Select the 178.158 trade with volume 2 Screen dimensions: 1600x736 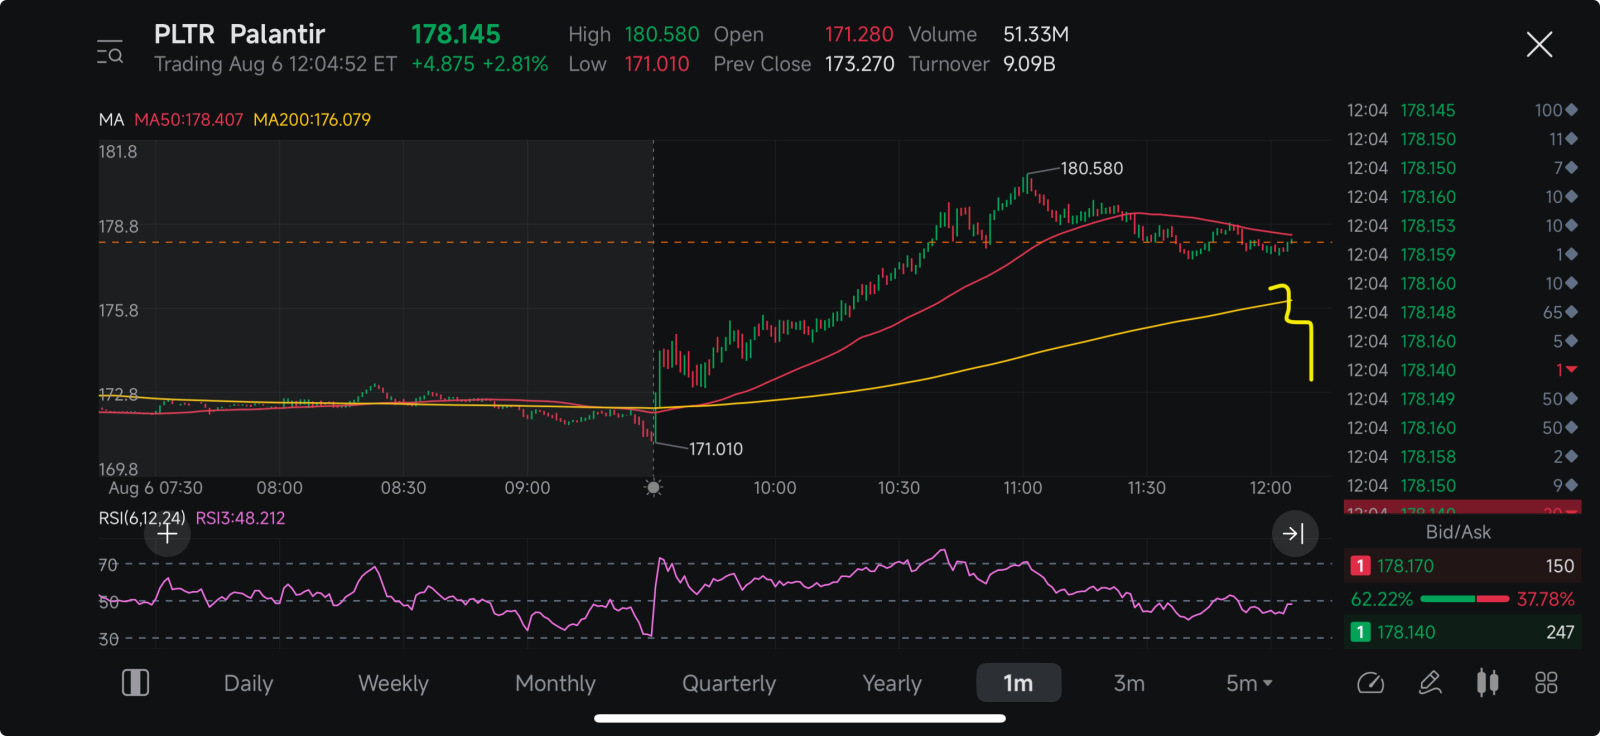click(1462, 457)
